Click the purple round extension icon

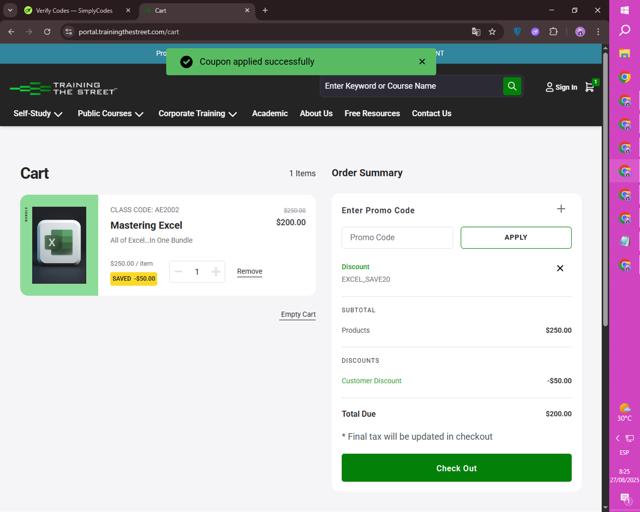tap(535, 32)
